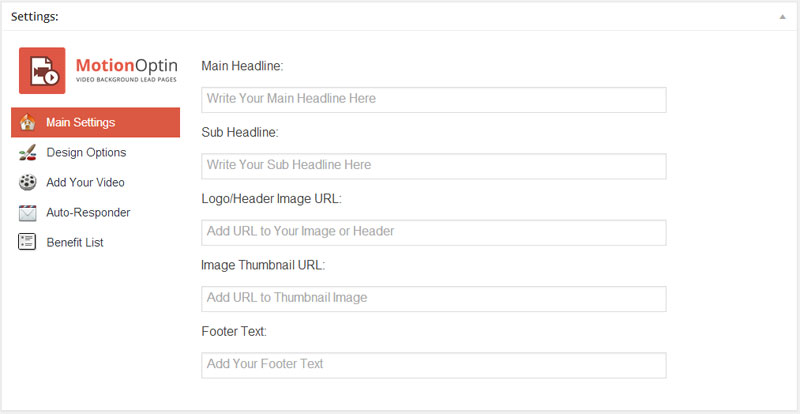Click the film reel icon for video

point(28,182)
